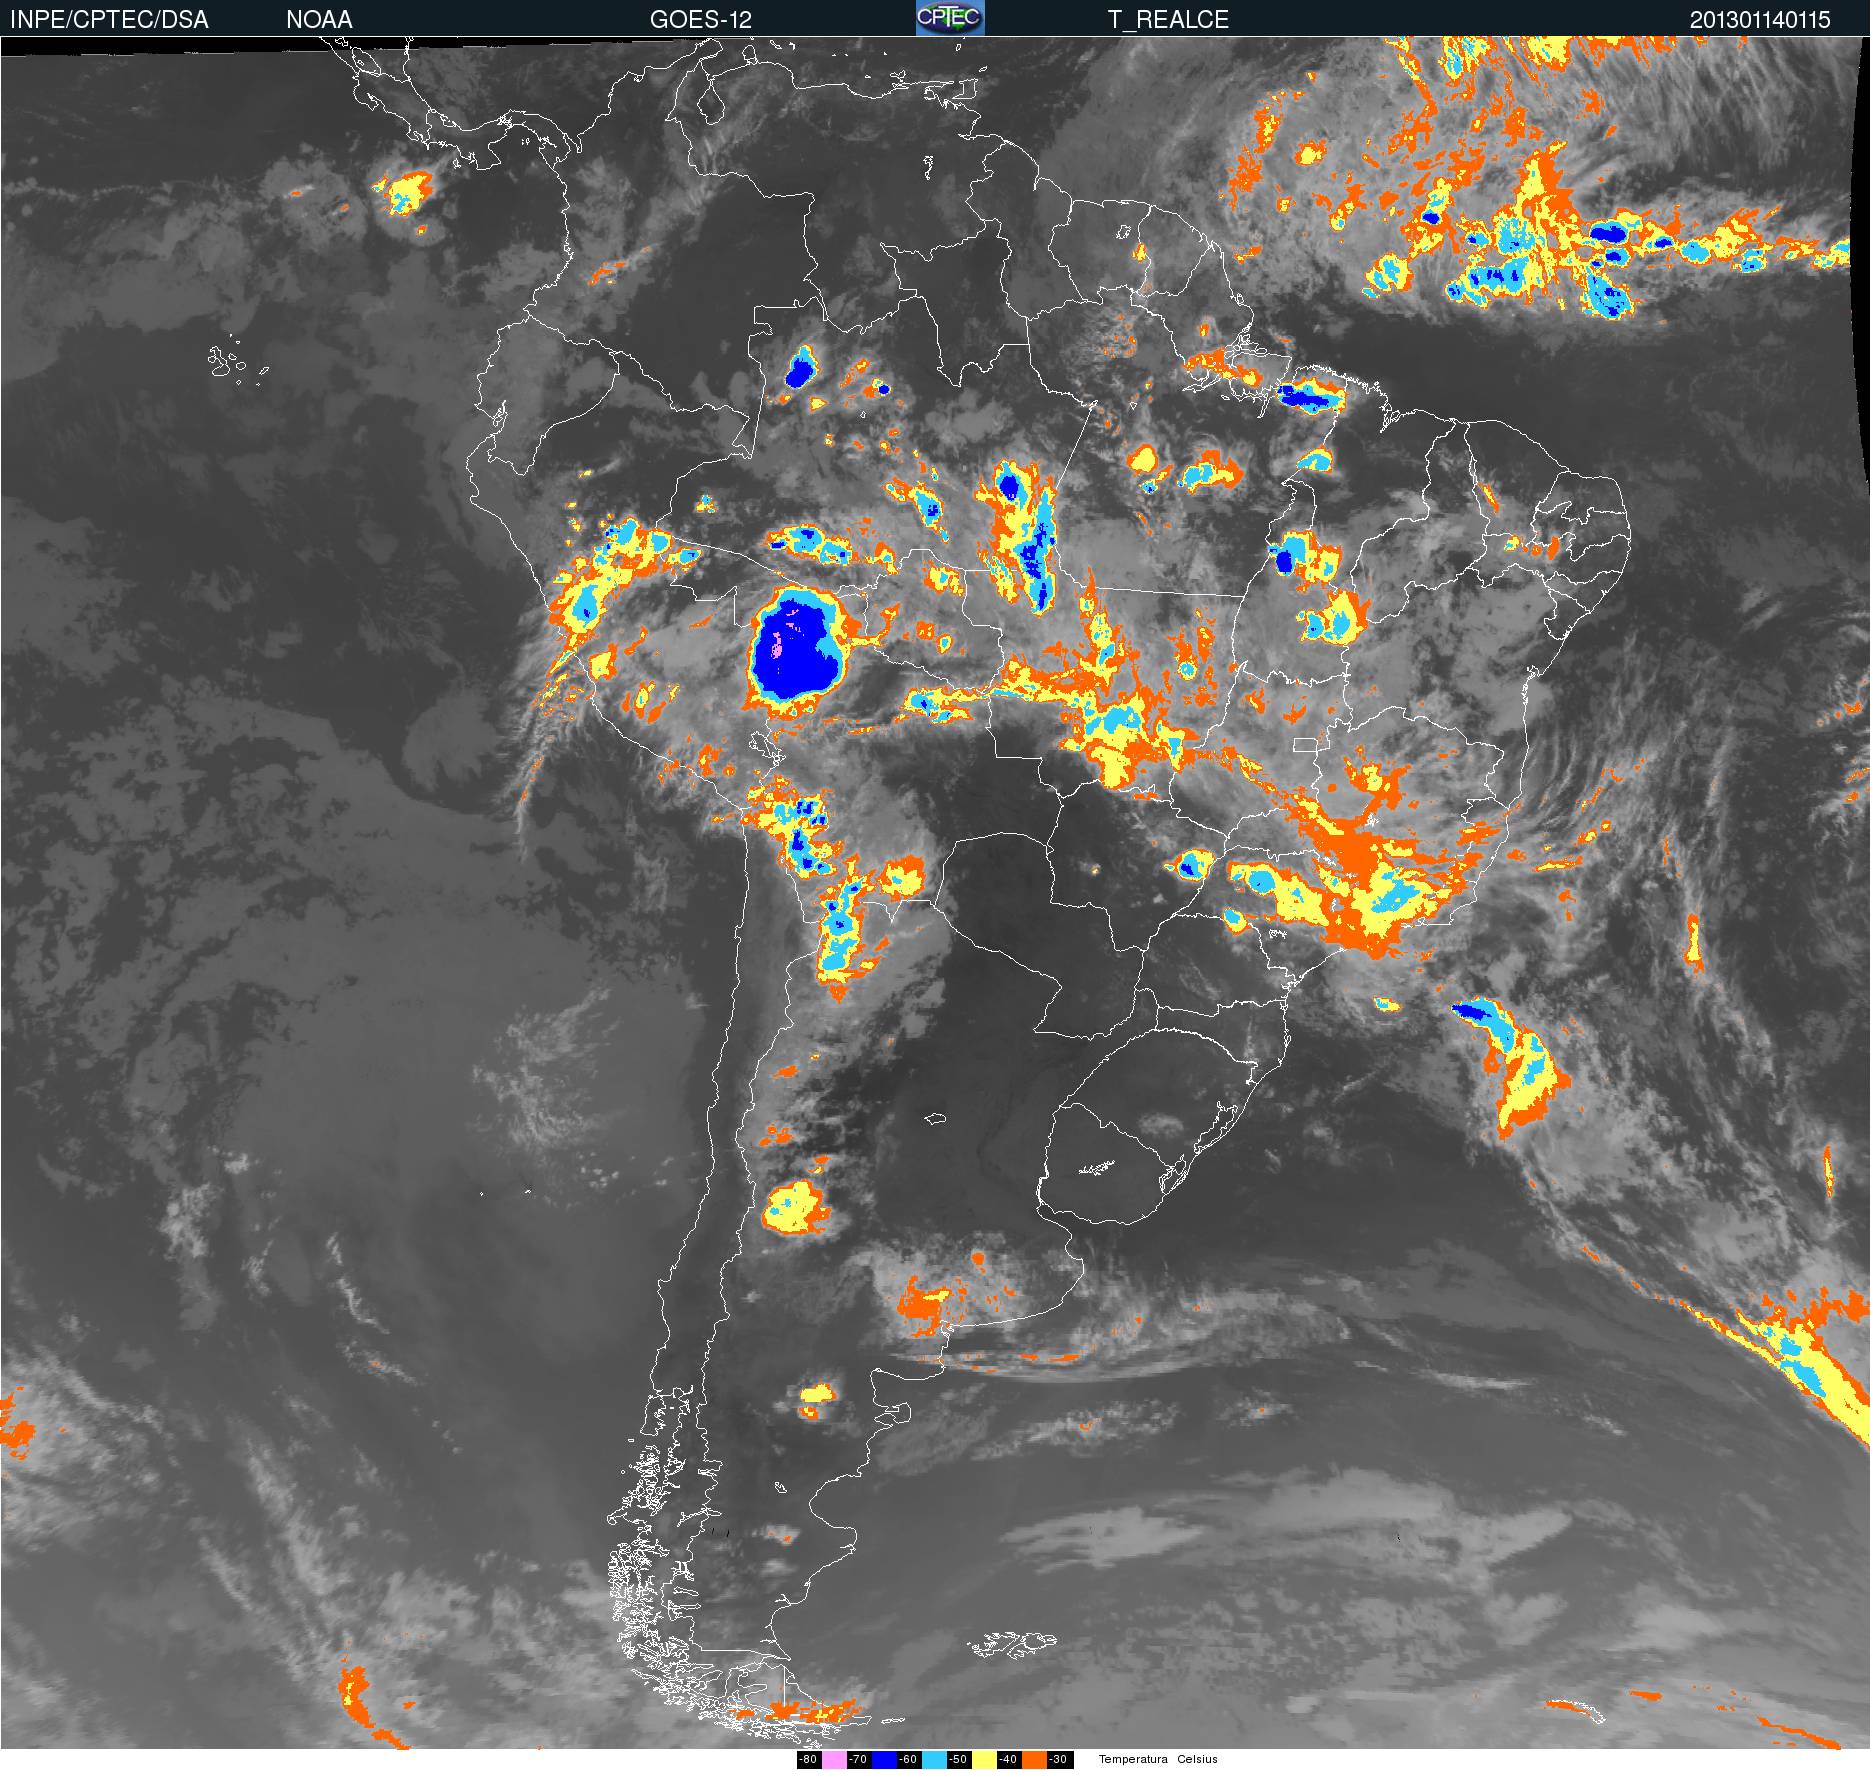Screen dimensions: 1870x1770
Task: Click the orange legend color swatch
Action: click(x=1034, y=1759)
